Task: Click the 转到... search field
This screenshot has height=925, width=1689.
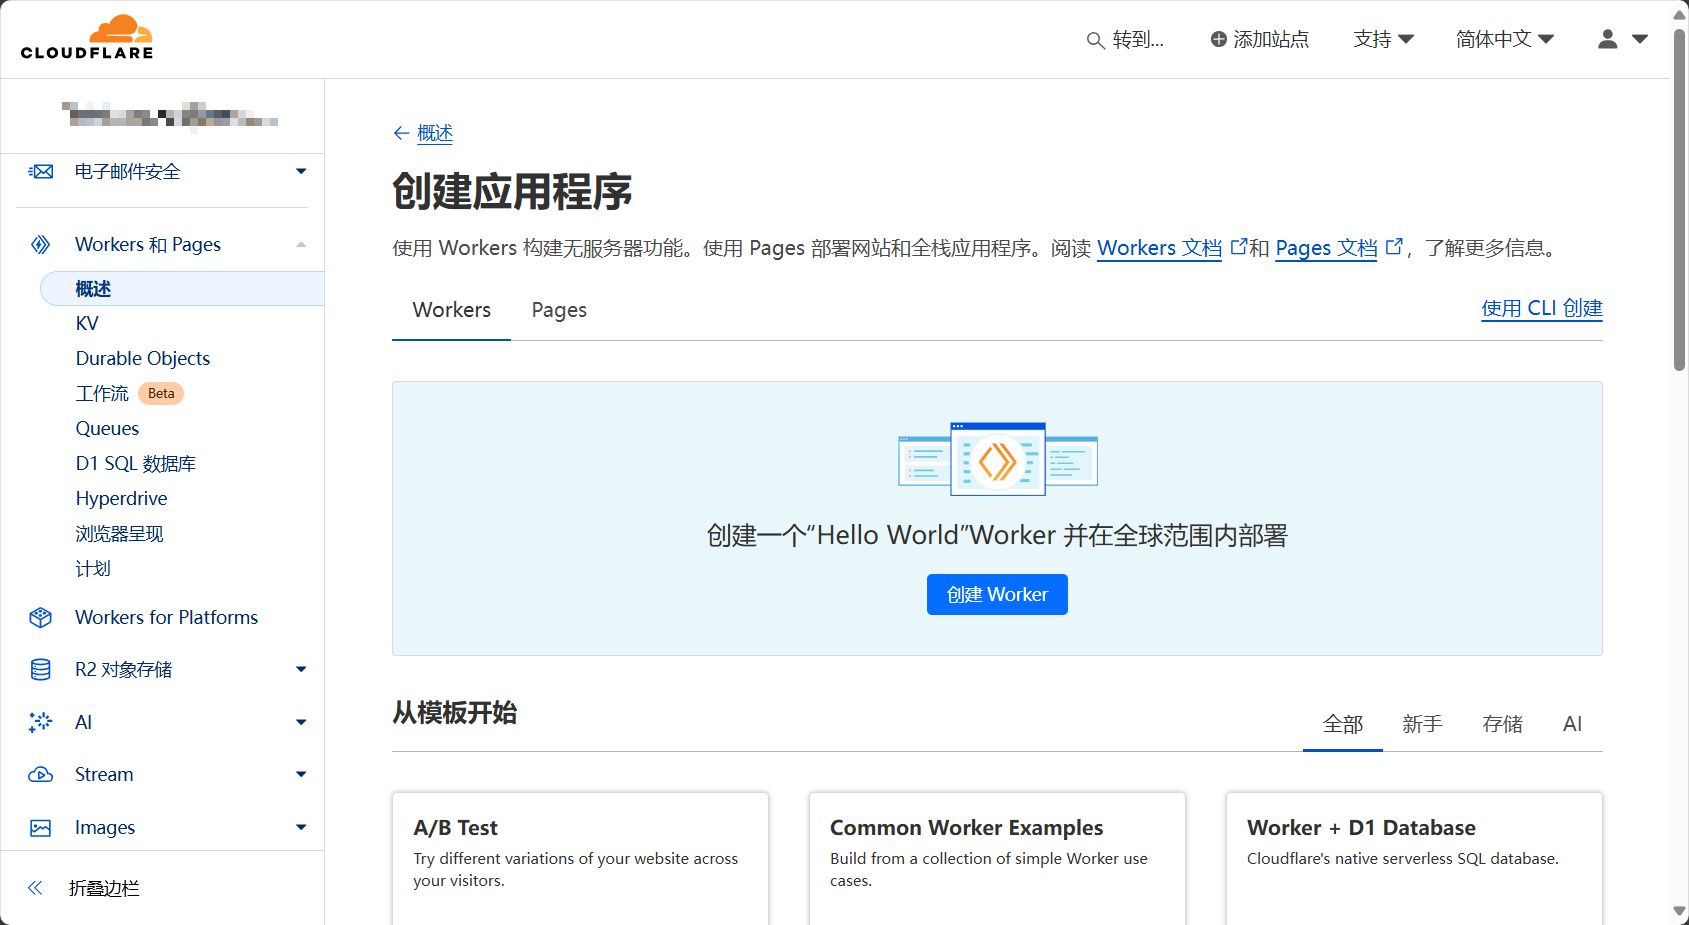Action: pyautogui.click(x=1125, y=39)
